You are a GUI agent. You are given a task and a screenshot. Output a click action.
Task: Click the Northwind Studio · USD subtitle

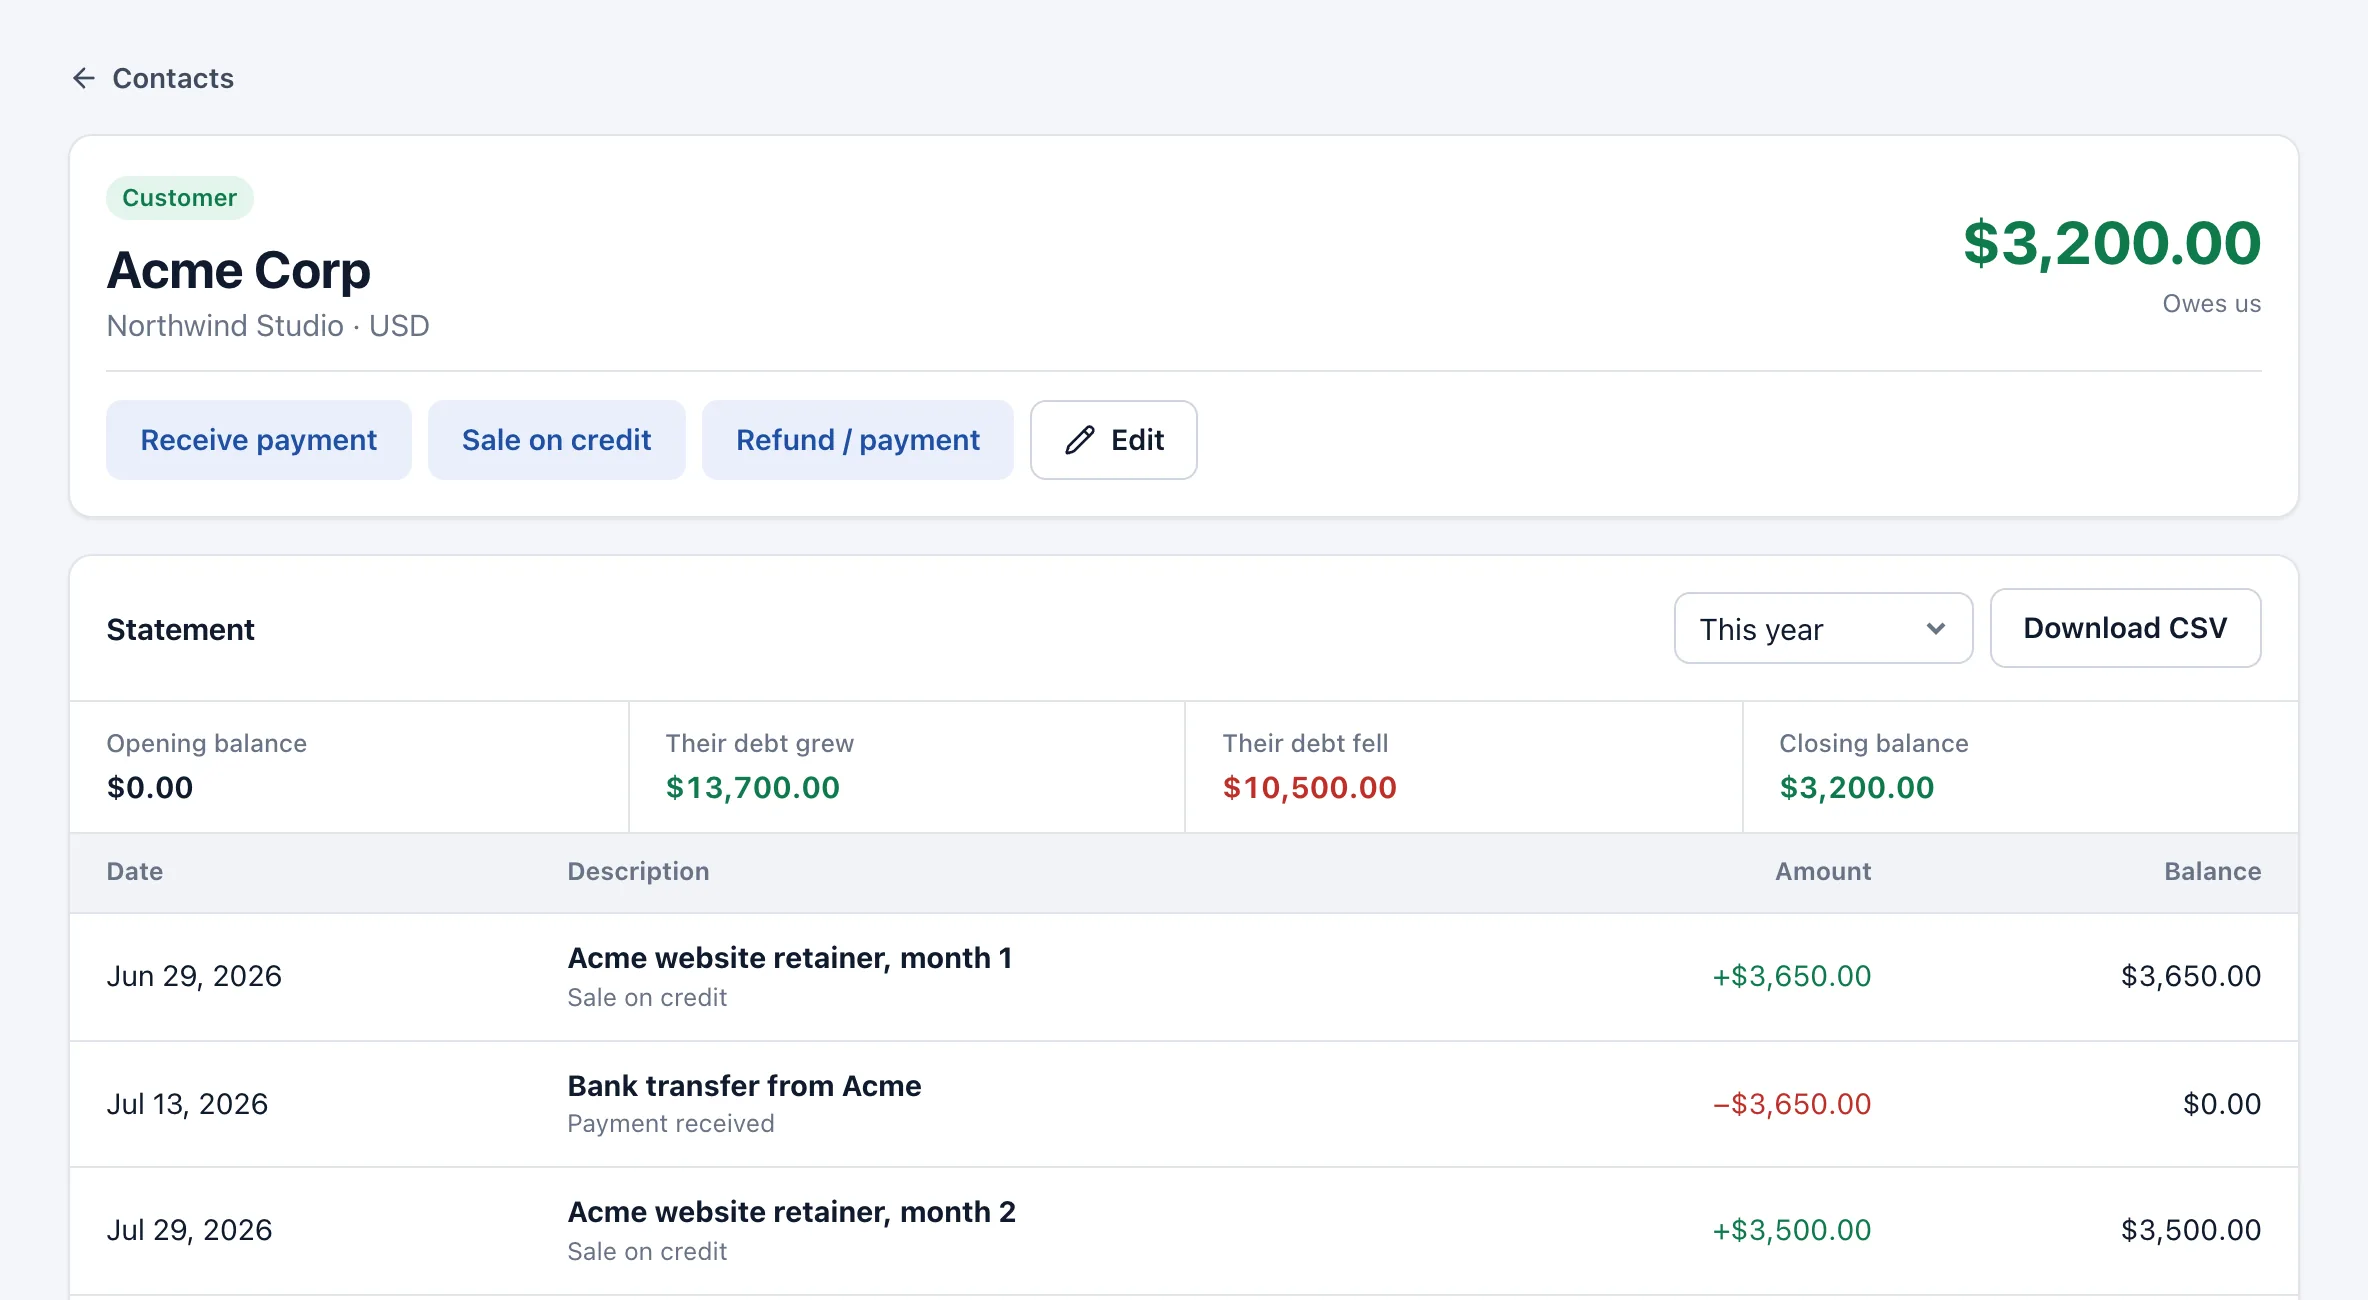pos(268,326)
